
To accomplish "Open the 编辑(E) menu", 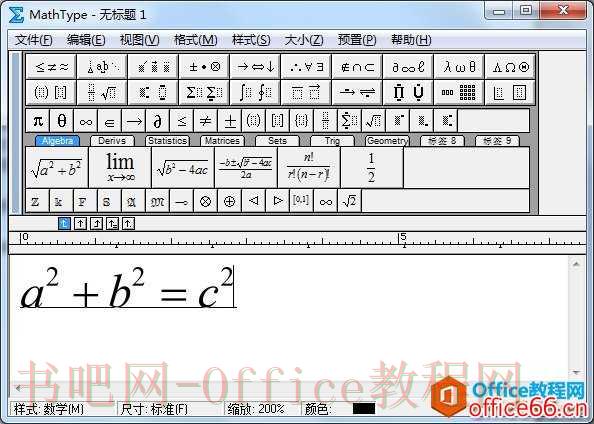I will (86, 40).
